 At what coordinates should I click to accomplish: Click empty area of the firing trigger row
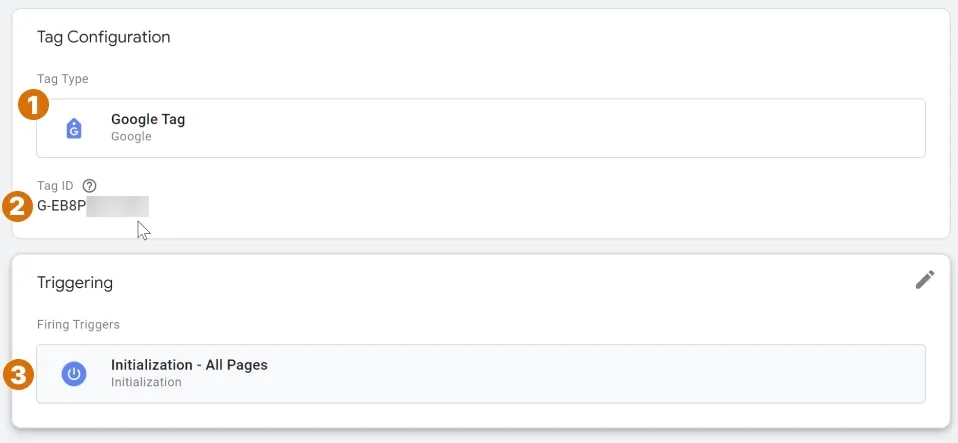pos(580,374)
